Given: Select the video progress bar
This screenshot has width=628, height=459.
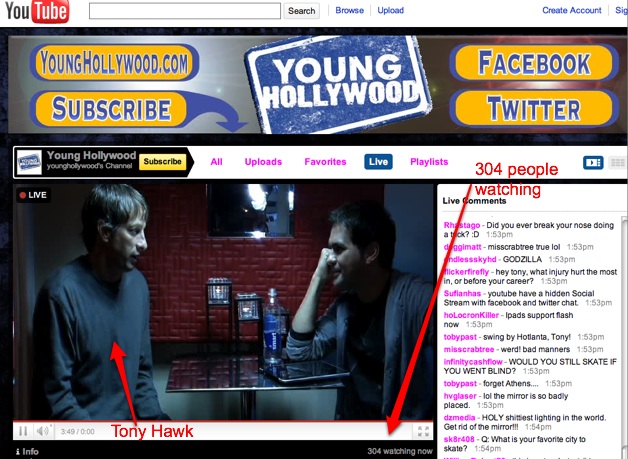Looking at the screenshot, I should coord(223,421).
